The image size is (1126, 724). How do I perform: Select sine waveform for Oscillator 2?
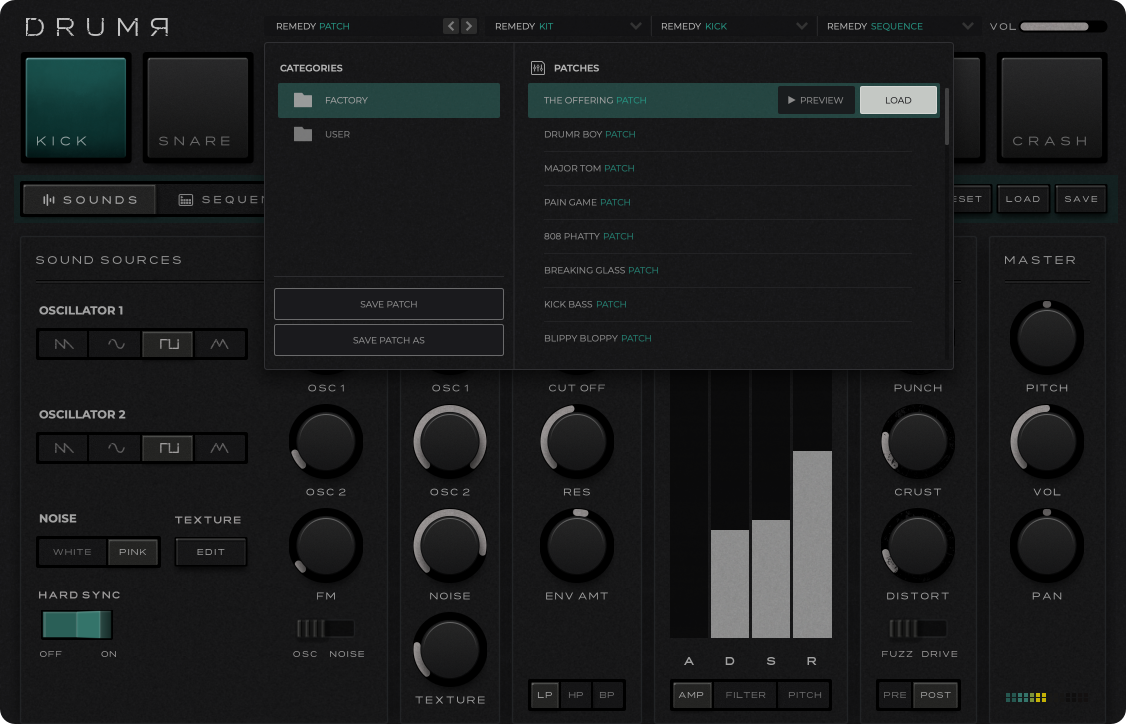(116, 448)
